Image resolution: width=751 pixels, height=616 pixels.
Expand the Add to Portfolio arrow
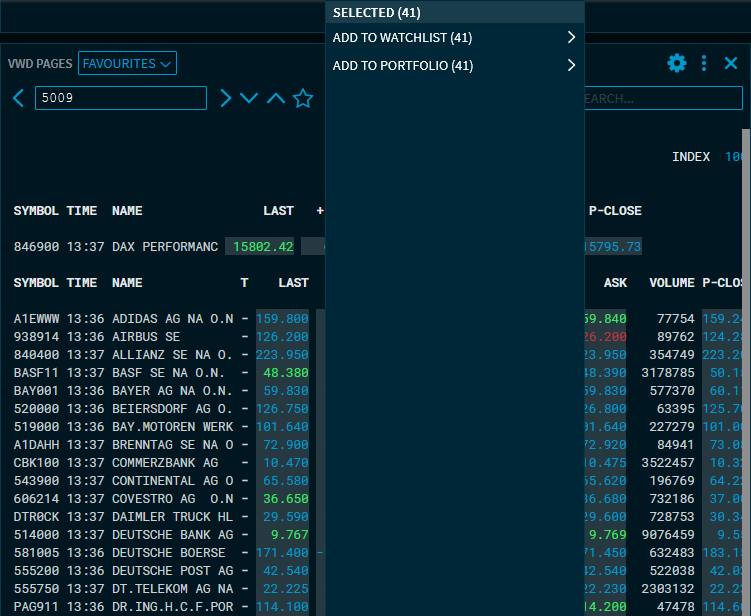click(571, 66)
